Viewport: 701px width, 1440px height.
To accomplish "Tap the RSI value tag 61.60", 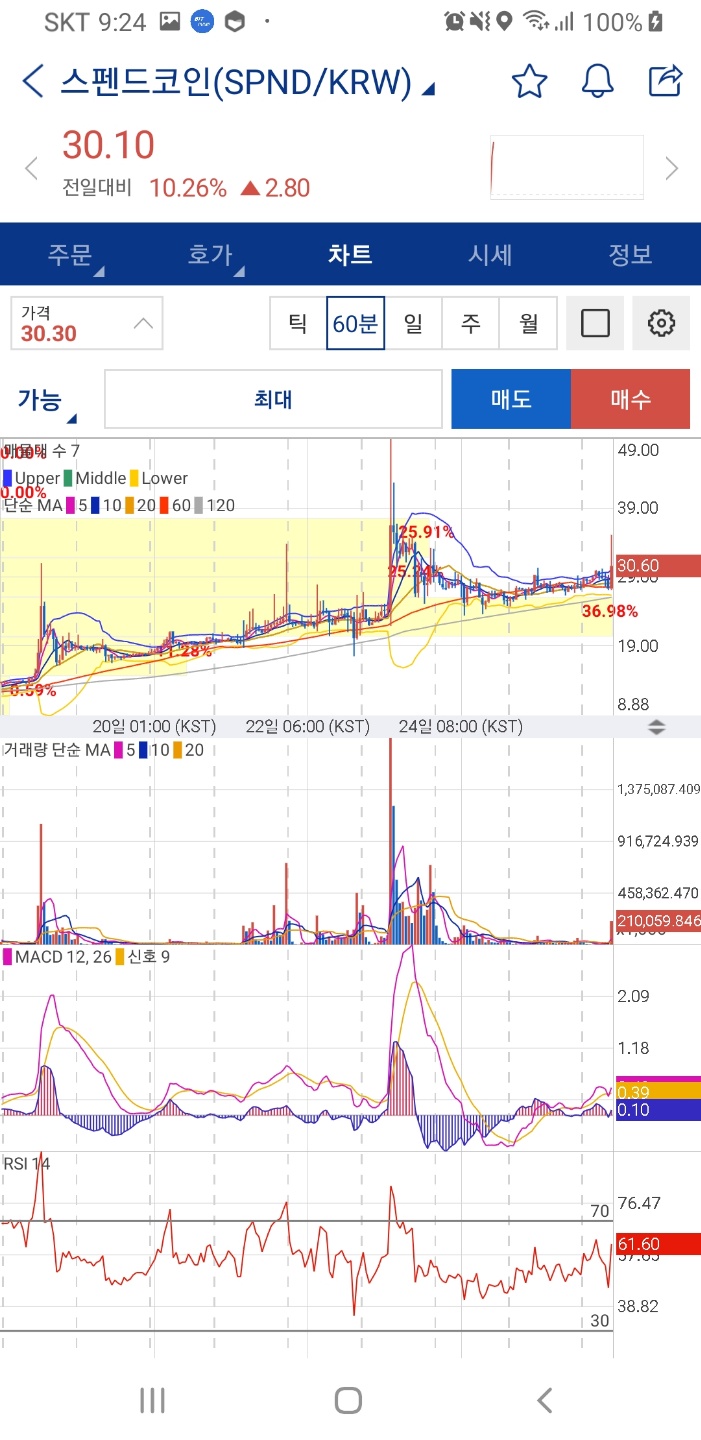I will (657, 1244).
